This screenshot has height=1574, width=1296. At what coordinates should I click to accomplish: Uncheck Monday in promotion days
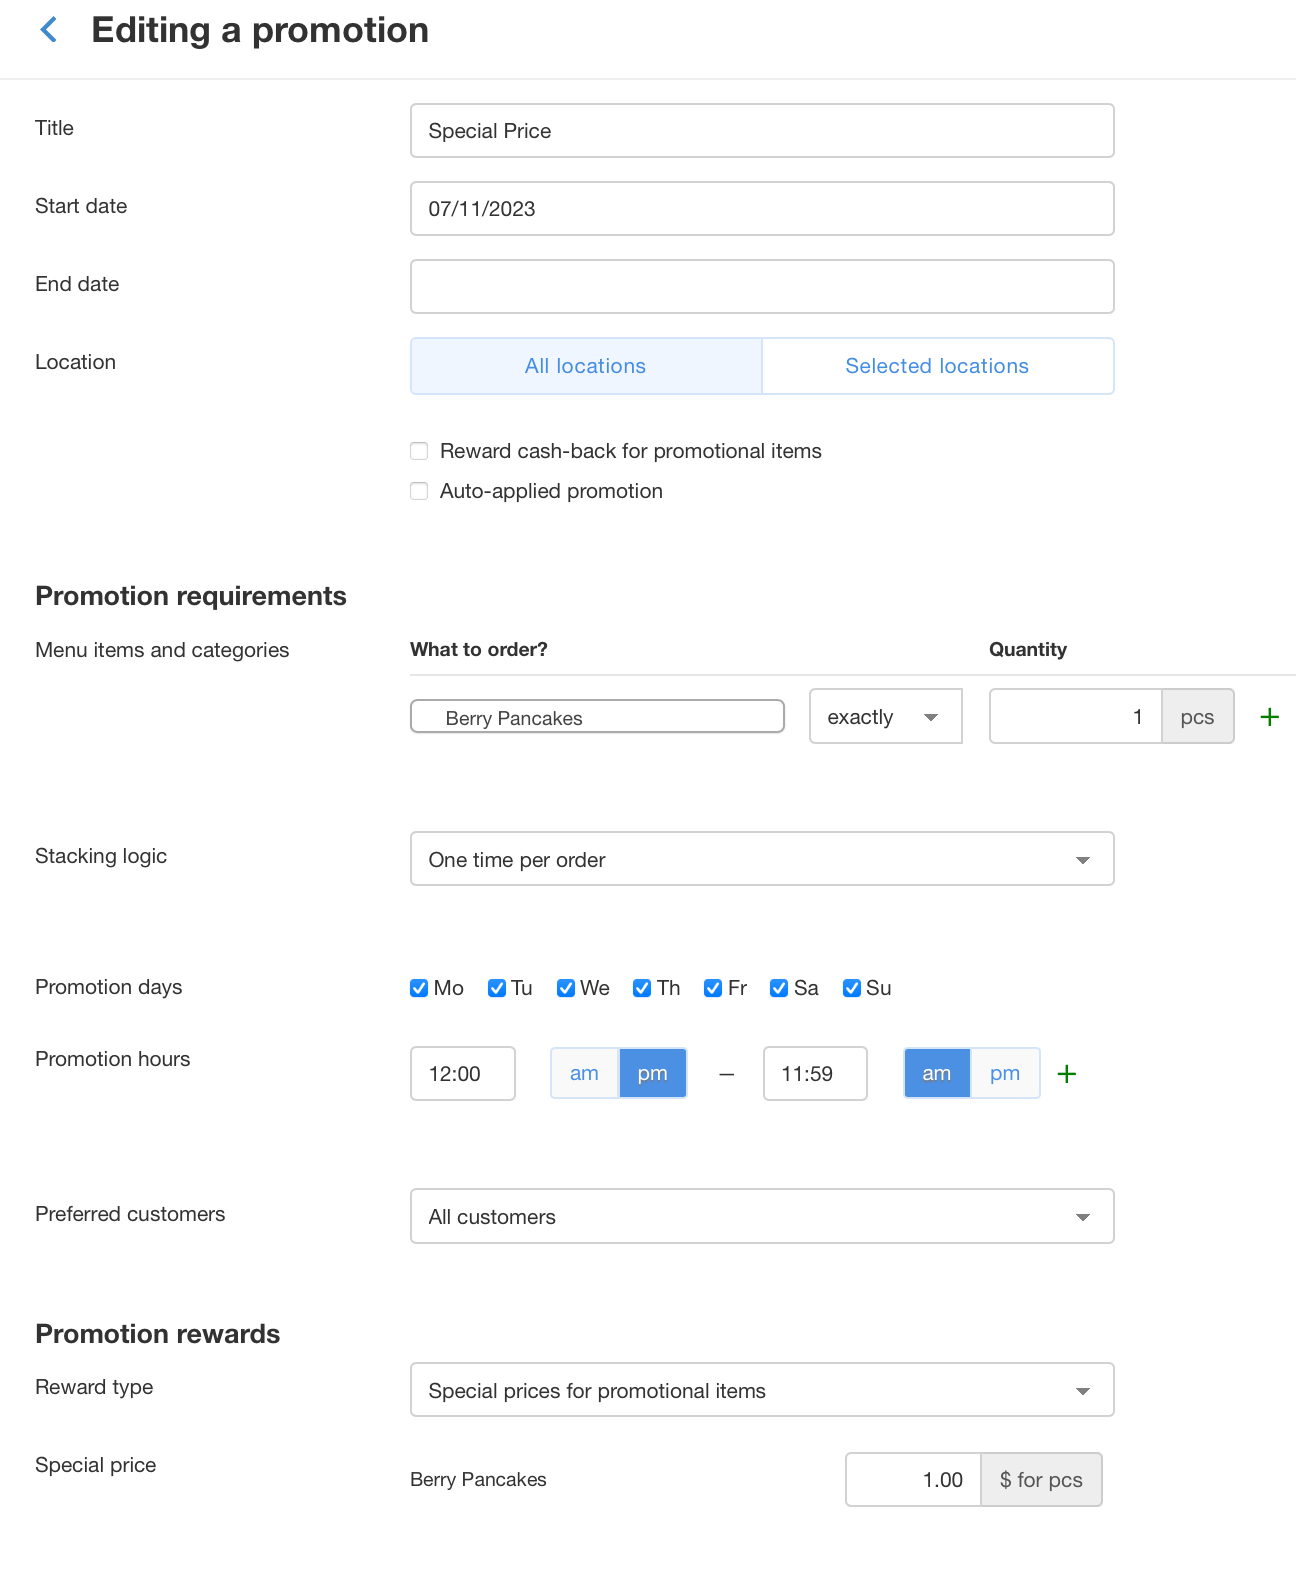[x=419, y=988]
